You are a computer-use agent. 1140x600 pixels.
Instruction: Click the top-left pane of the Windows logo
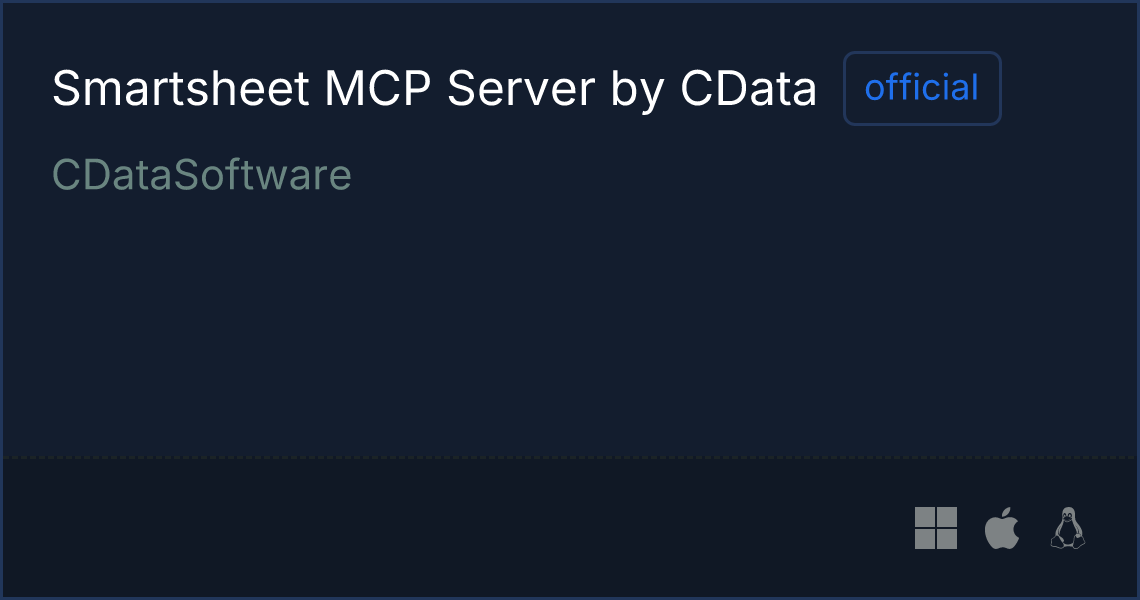(925, 517)
